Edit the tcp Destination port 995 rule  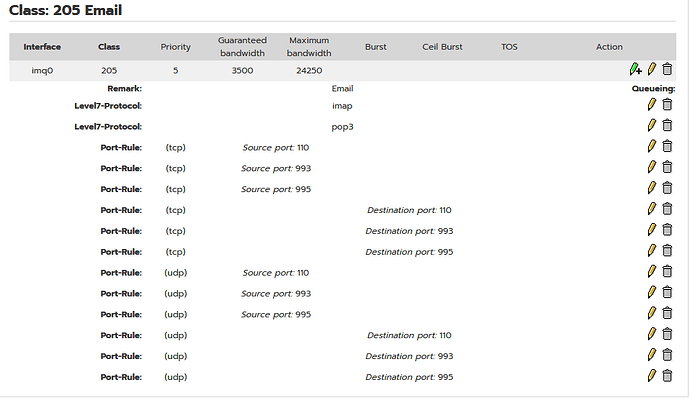[x=652, y=250]
